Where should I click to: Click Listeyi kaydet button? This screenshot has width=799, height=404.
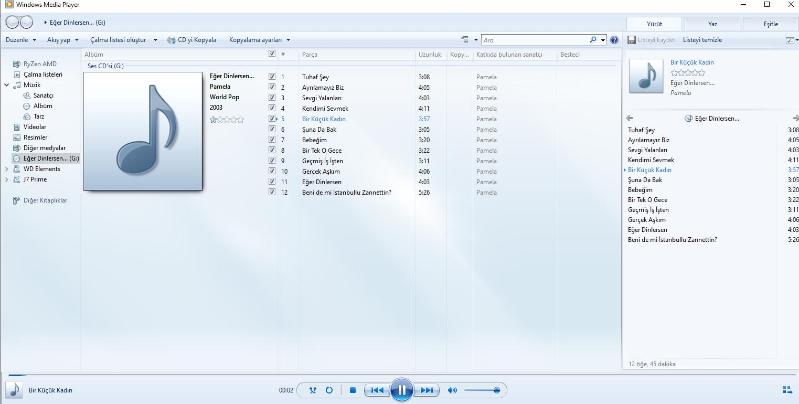click(651, 40)
